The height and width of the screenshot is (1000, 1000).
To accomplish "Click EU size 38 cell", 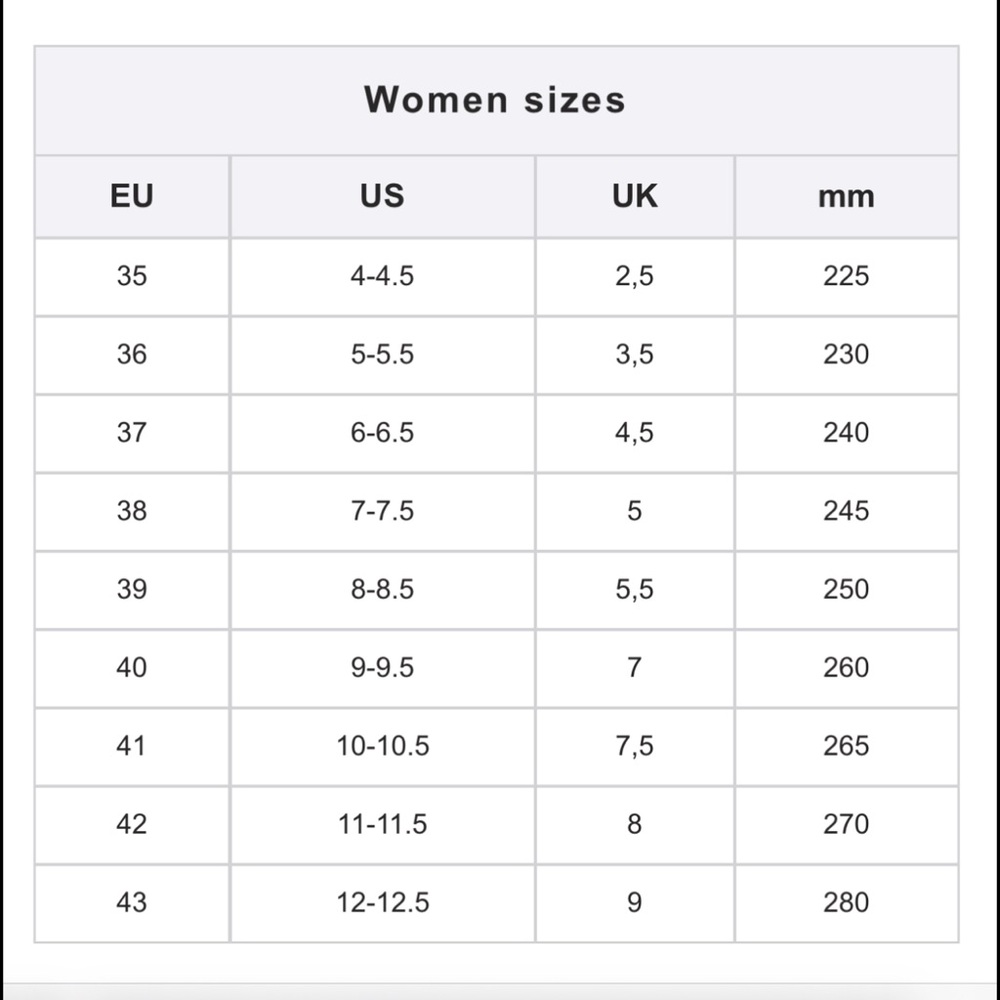I will click(x=132, y=511).
